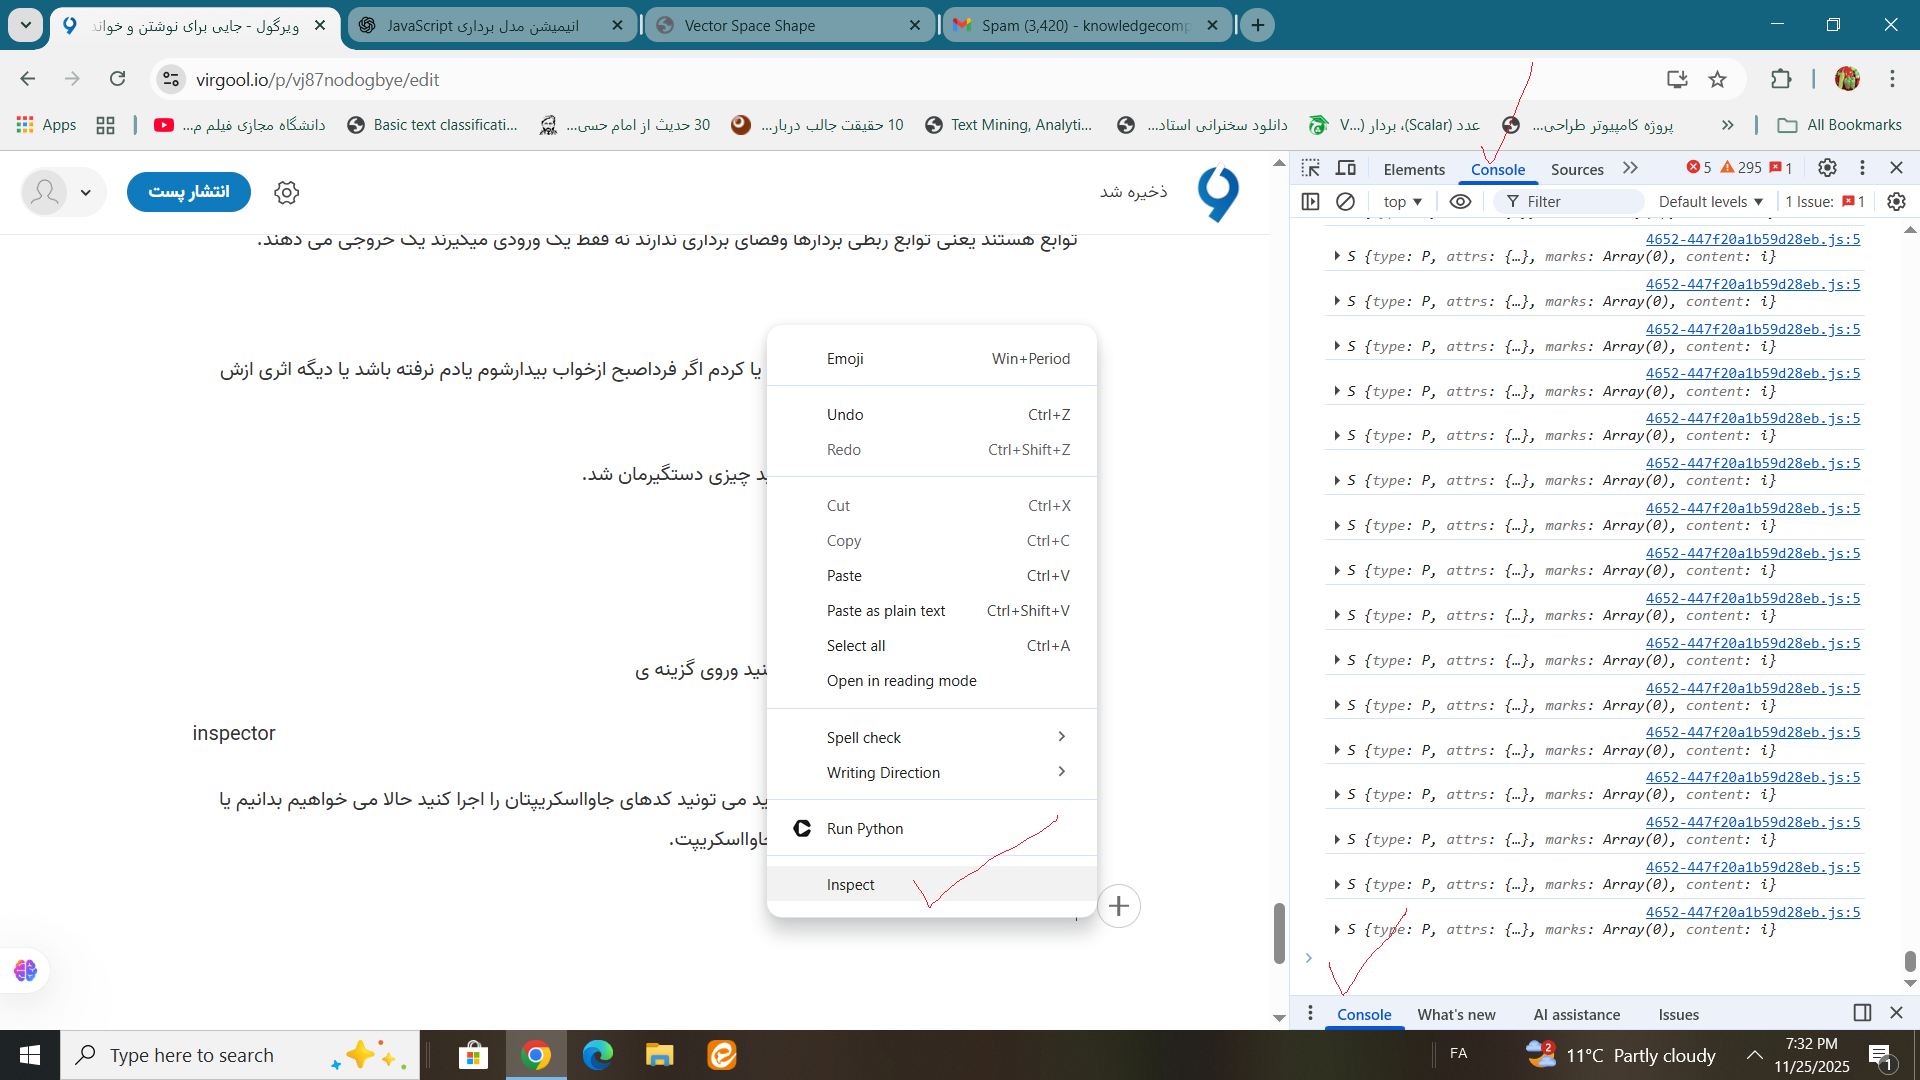Toggle the console sidebar panel icon
This screenshot has height=1080, width=1920.
[x=1310, y=201]
